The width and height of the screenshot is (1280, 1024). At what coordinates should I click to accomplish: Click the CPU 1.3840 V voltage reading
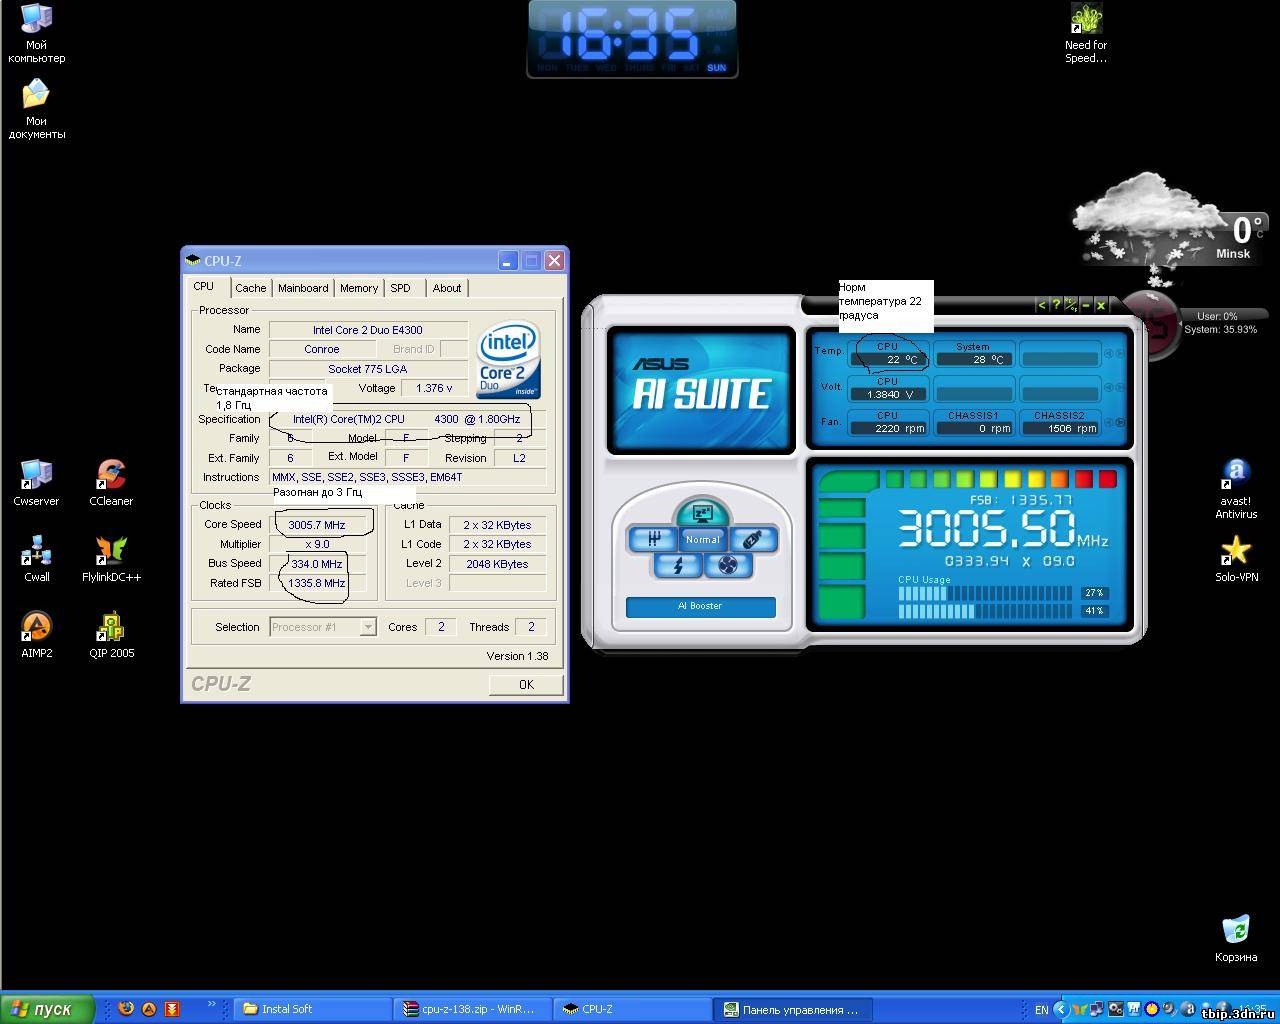(x=888, y=394)
